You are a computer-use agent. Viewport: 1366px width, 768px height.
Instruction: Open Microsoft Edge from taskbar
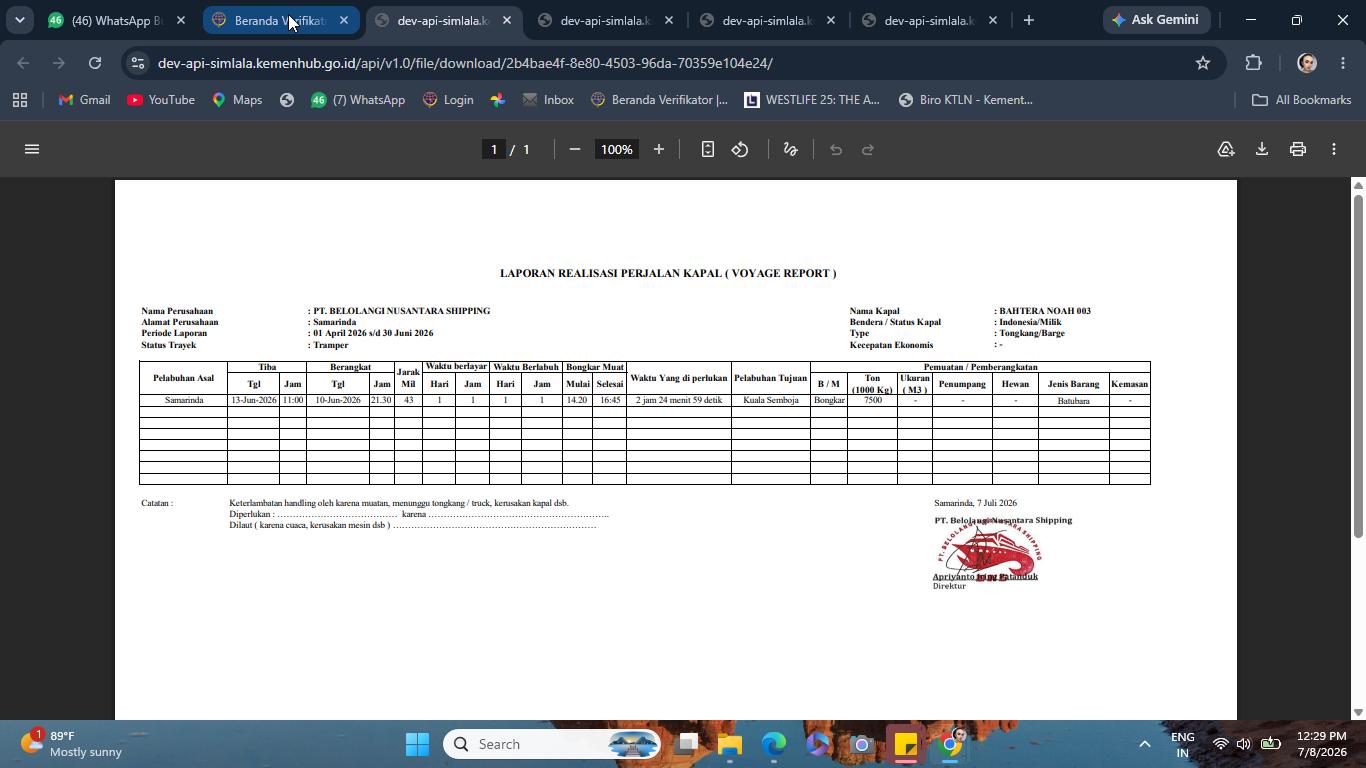[774, 744]
